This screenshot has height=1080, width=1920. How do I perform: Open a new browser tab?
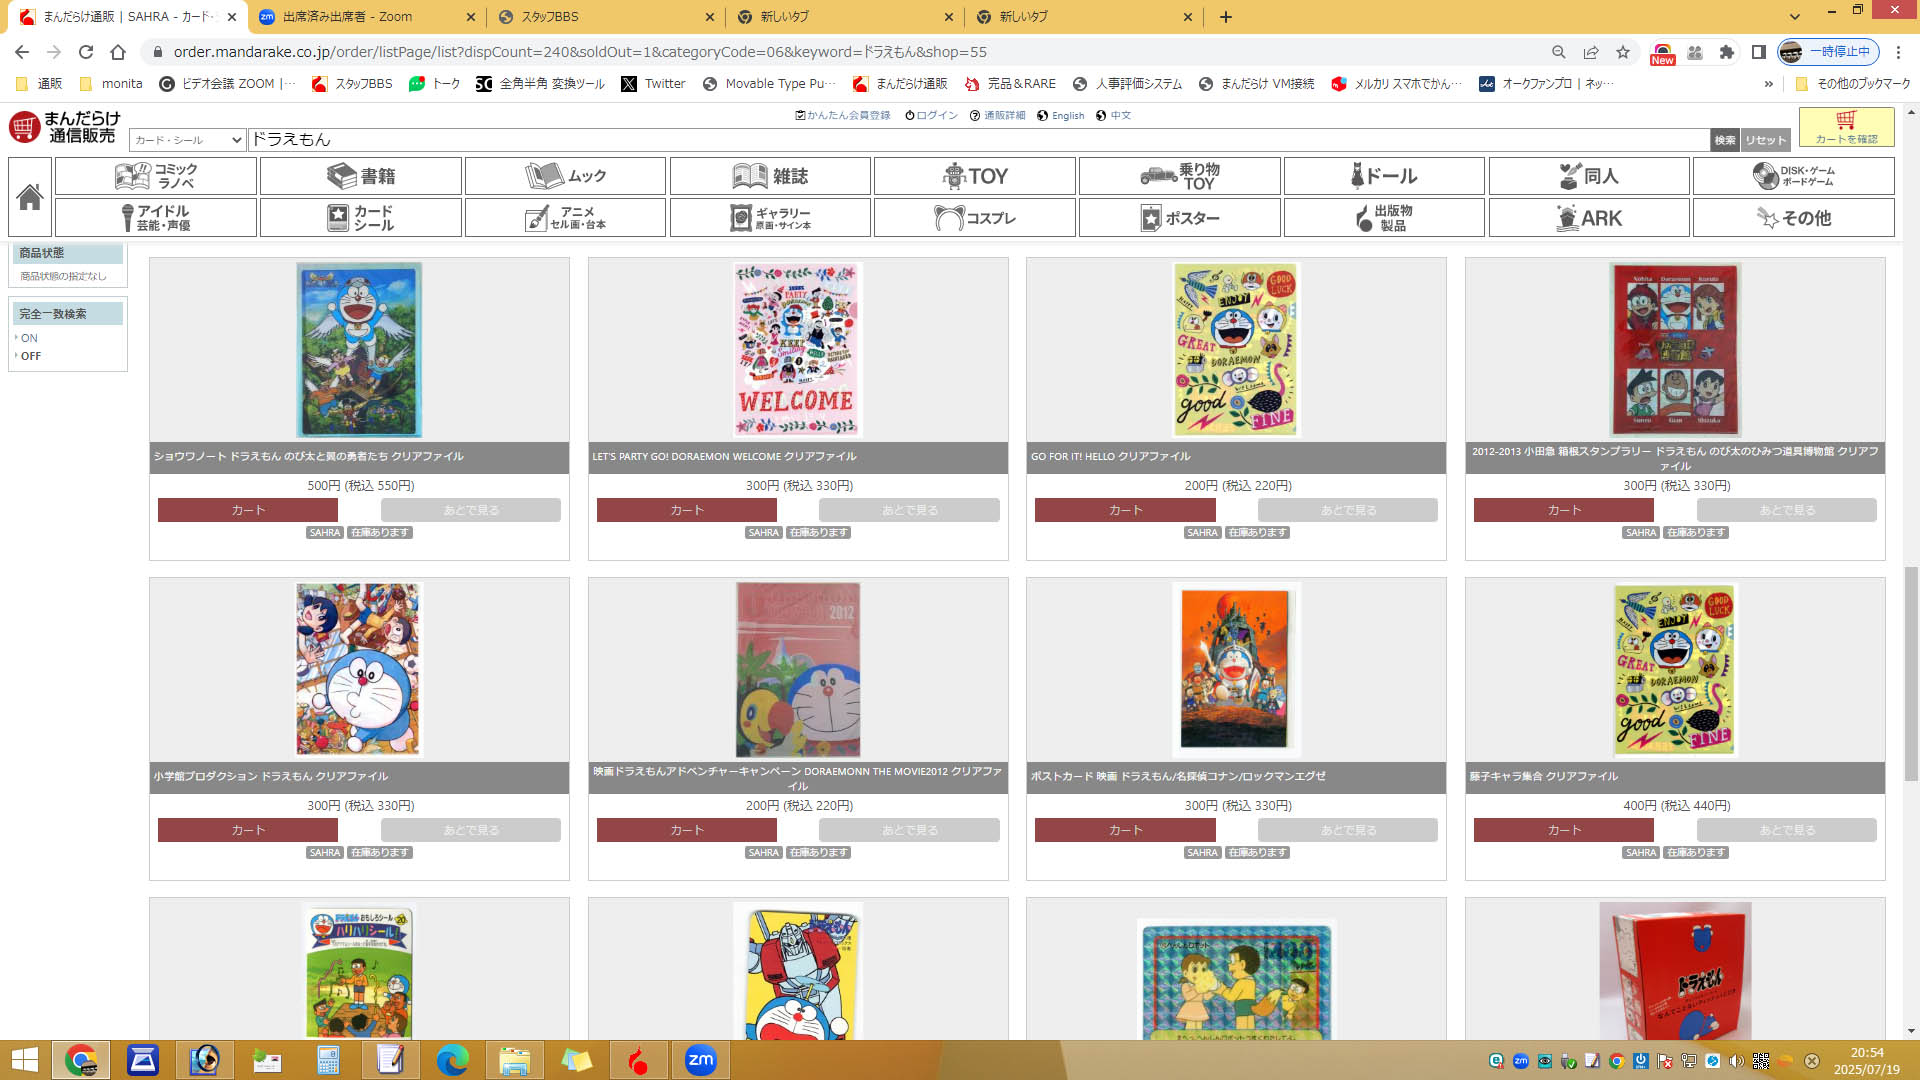click(1226, 17)
